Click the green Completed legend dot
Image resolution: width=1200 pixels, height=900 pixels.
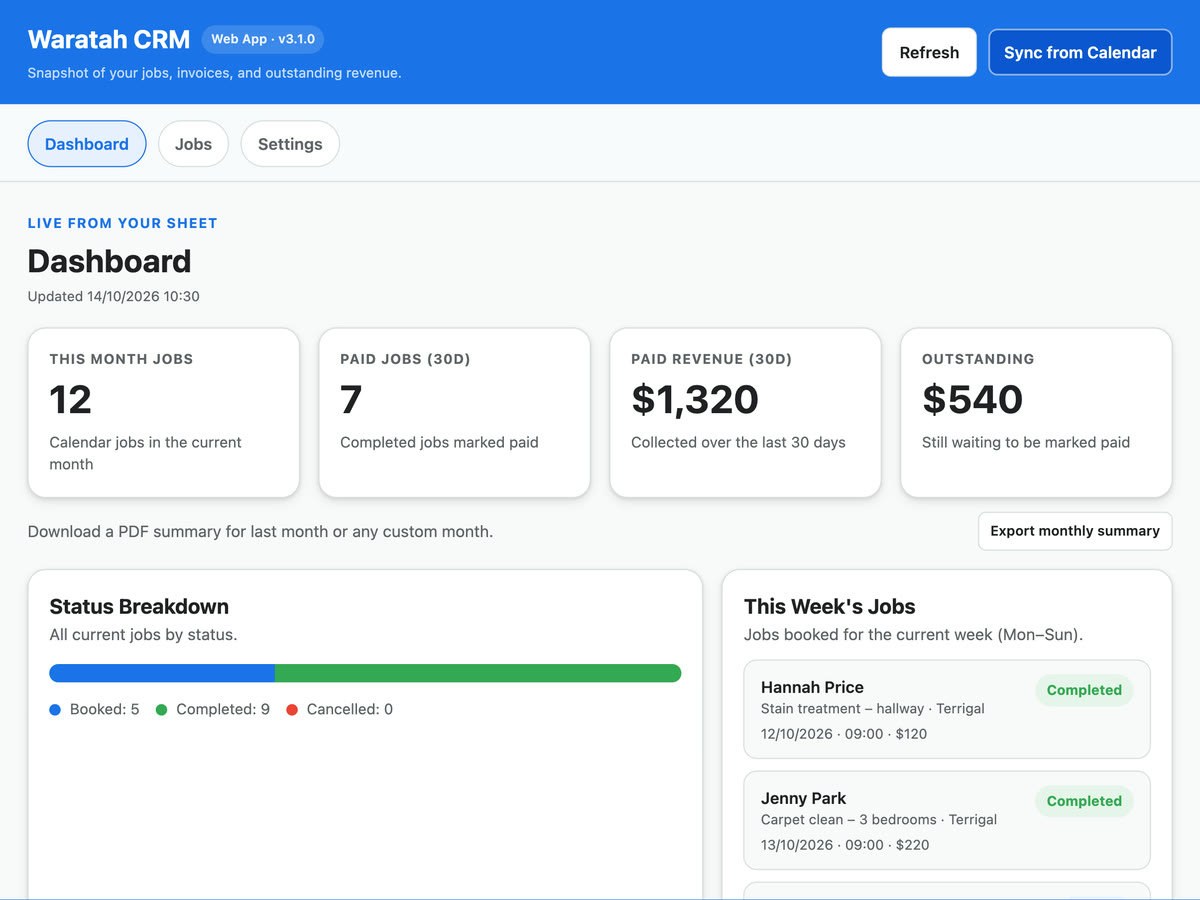click(x=161, y=710)
